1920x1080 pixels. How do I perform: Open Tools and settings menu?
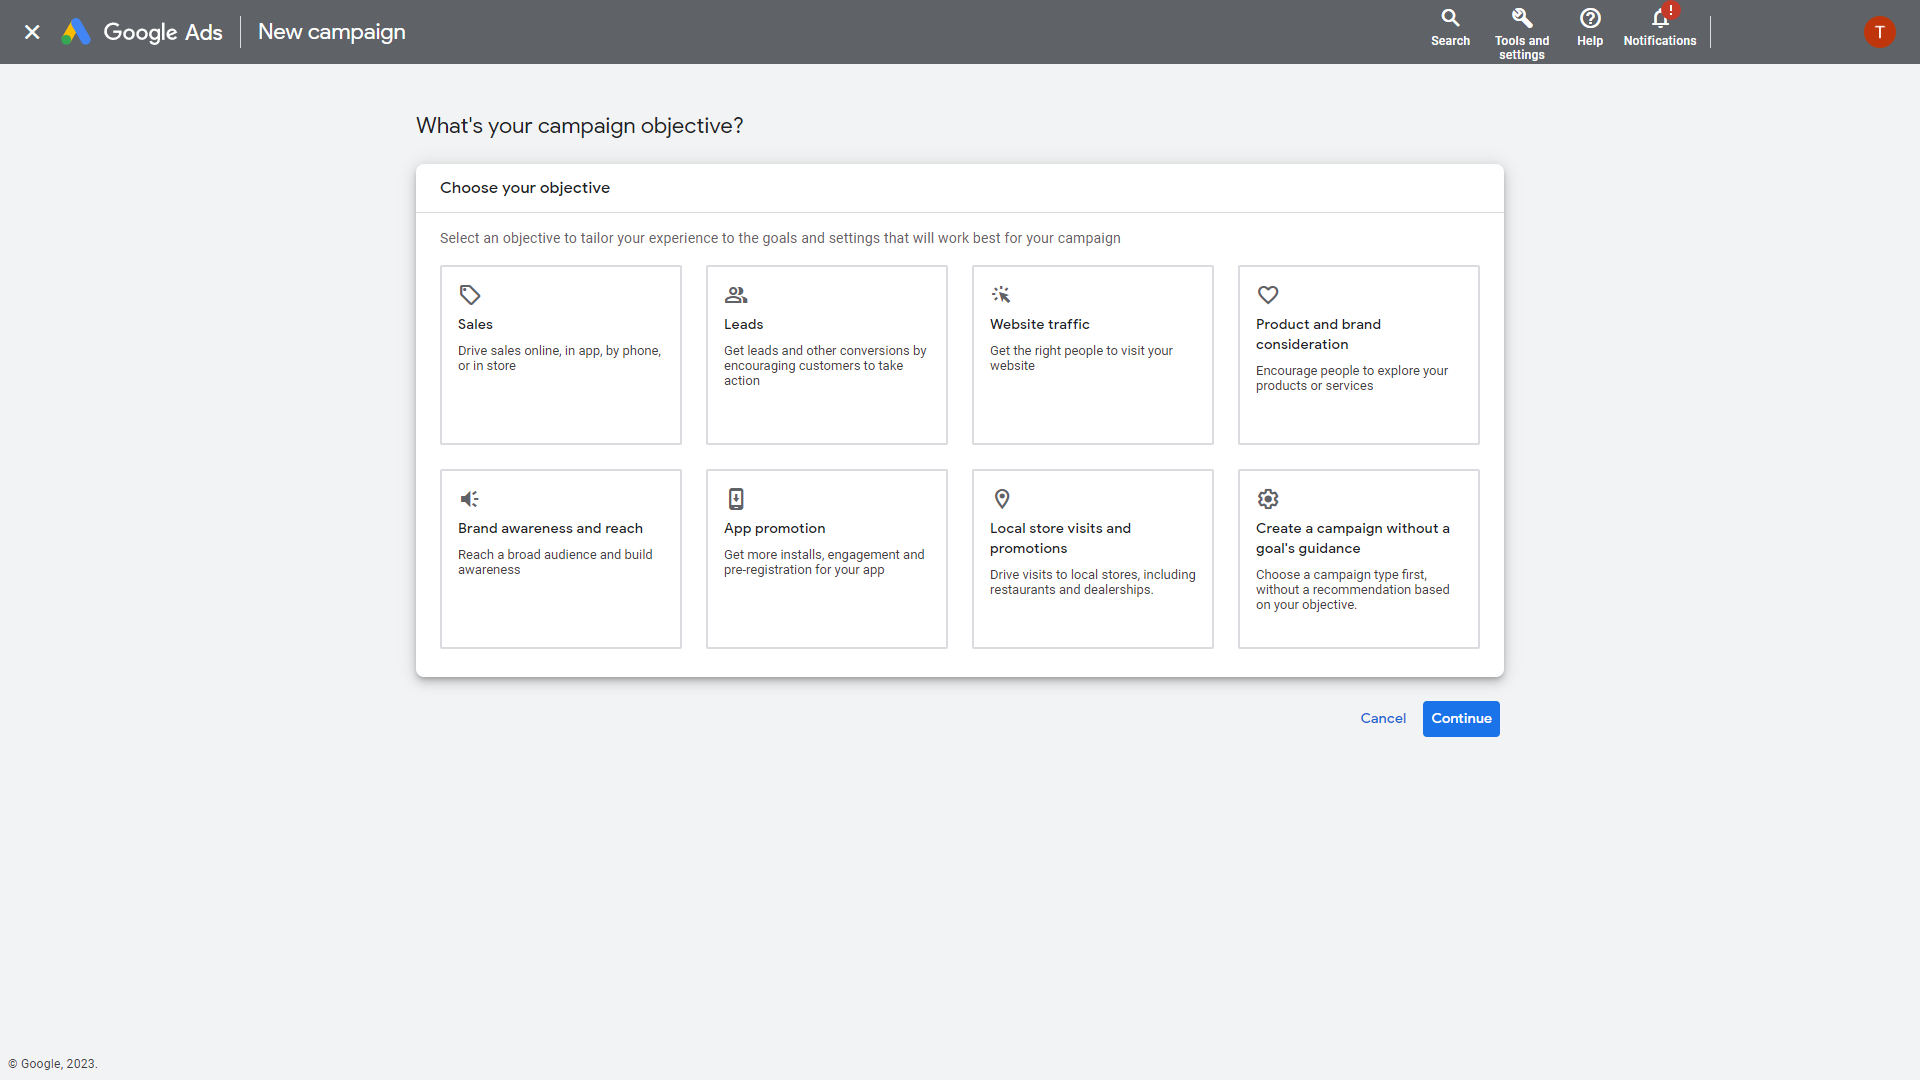coord(1523,32)
